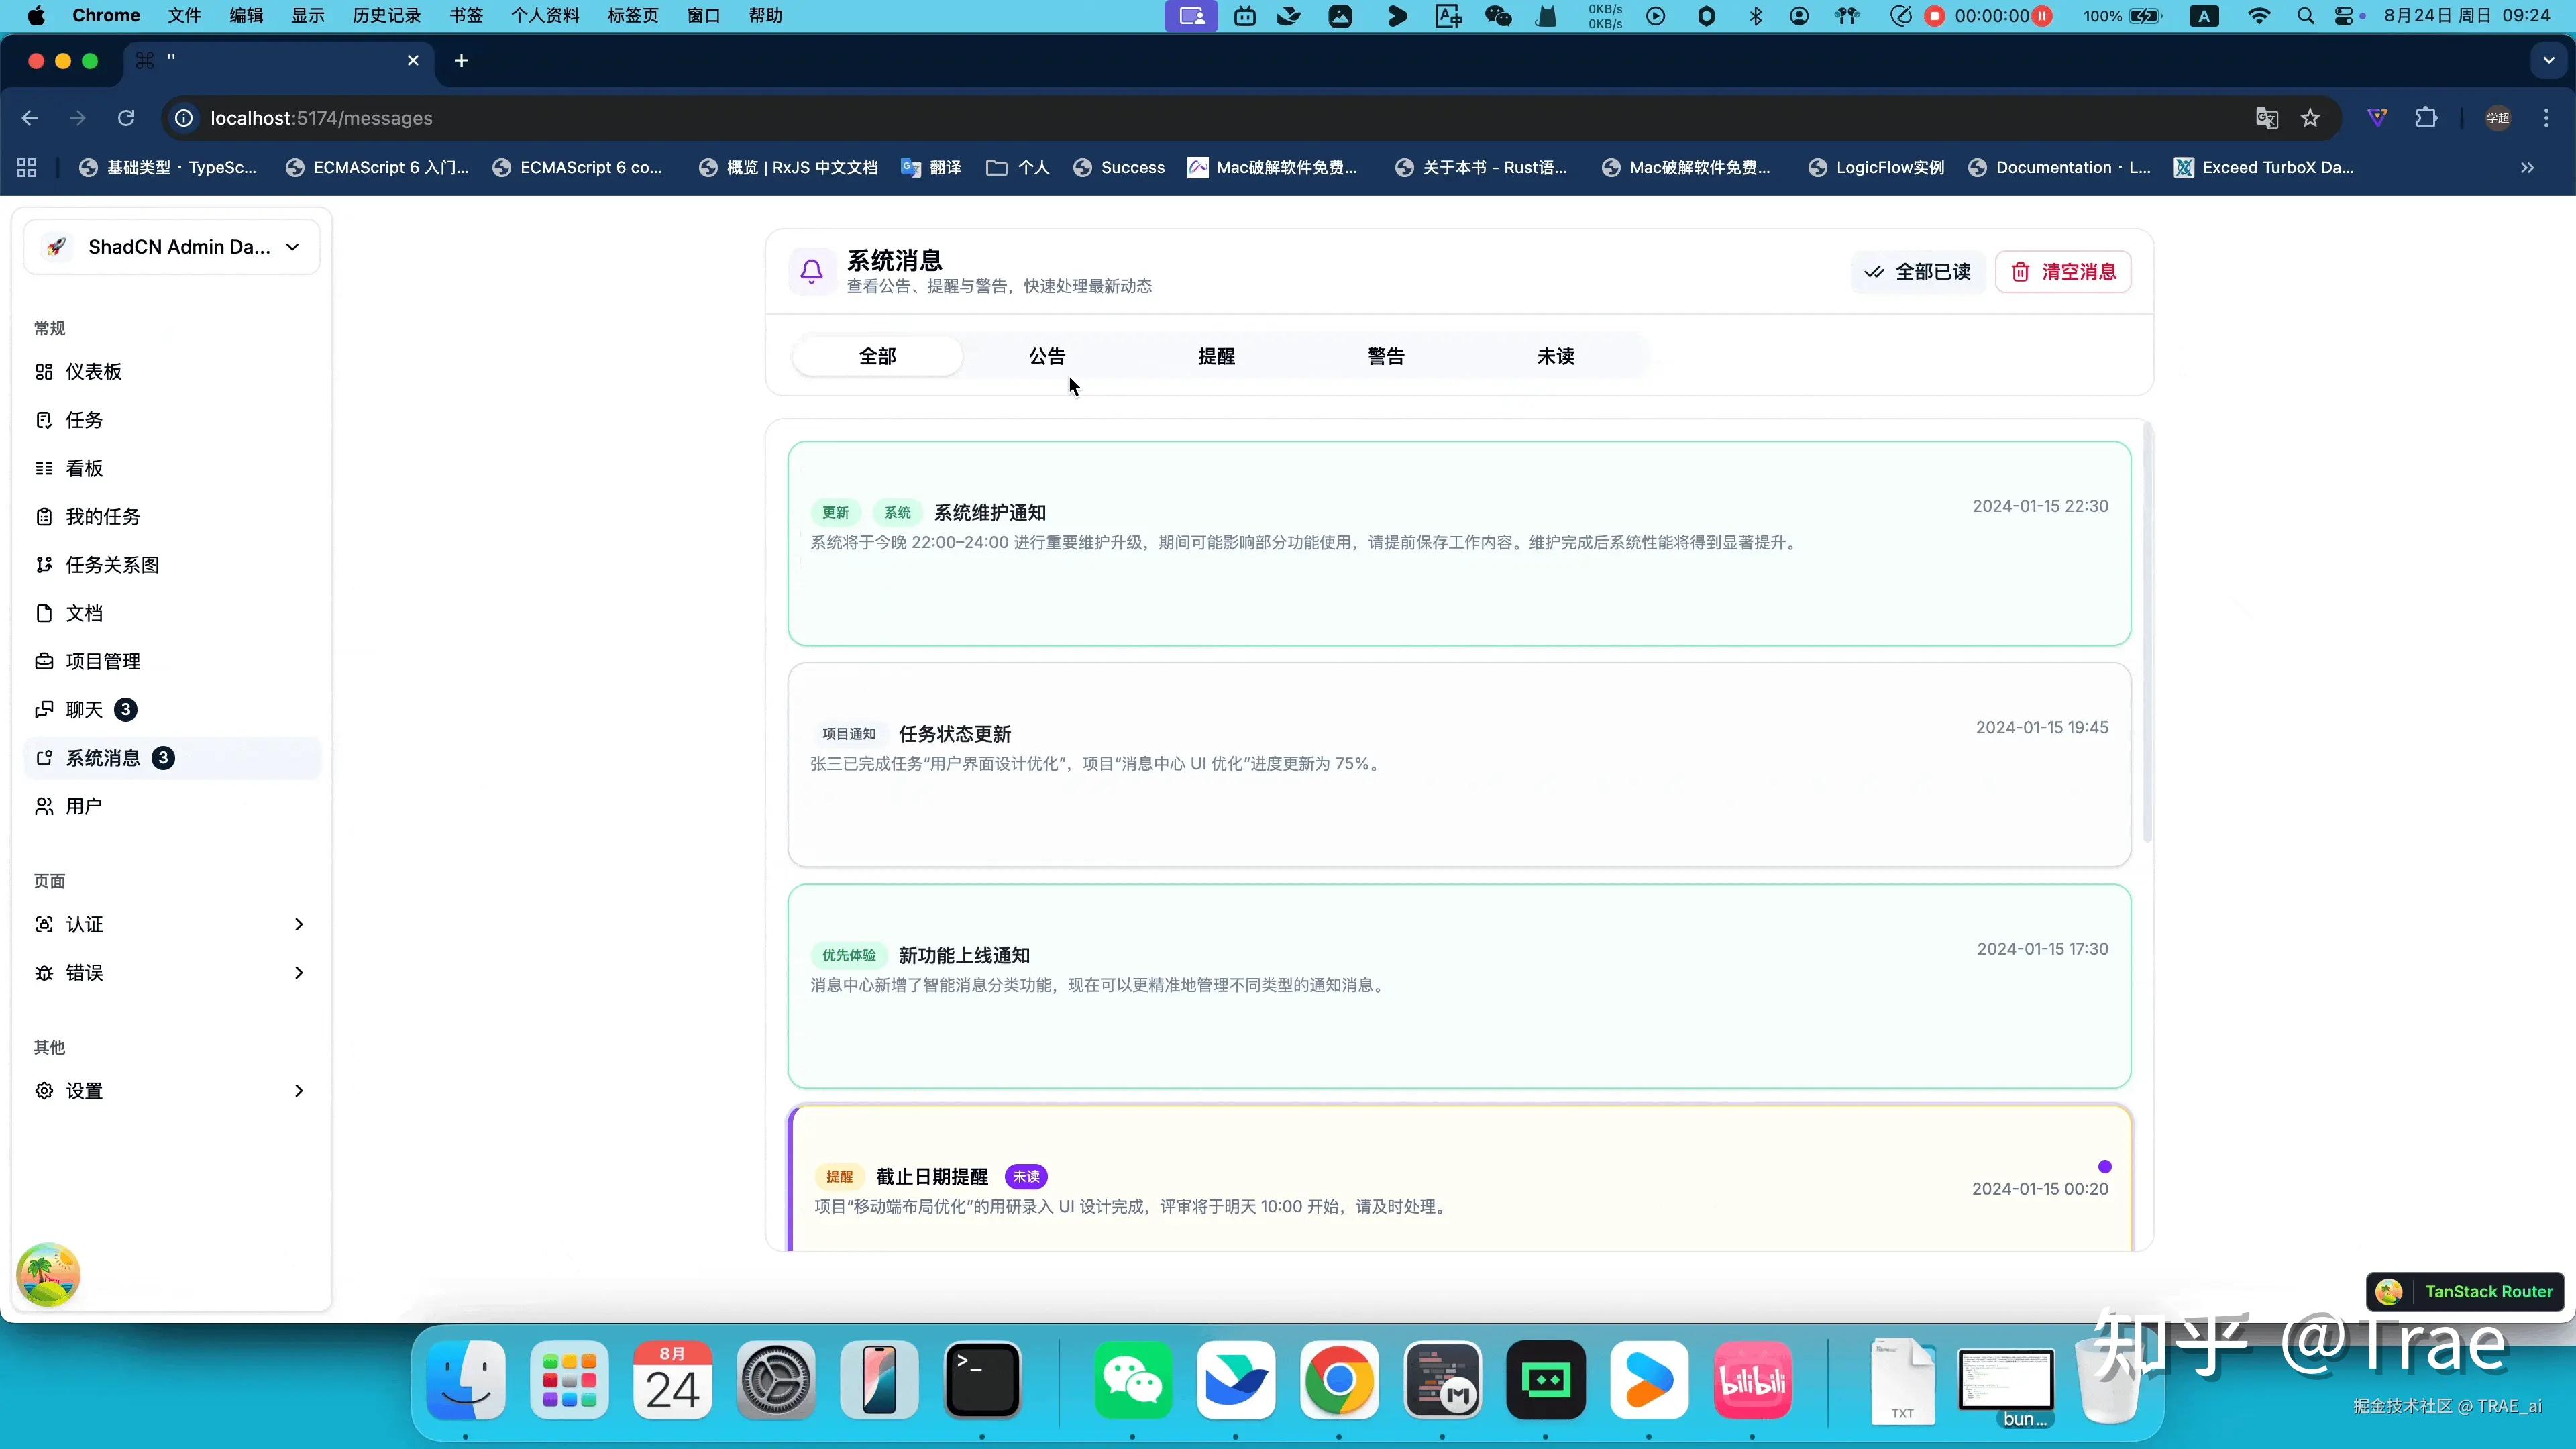Open 任务关系图 sidebar item

click(112, 565)
